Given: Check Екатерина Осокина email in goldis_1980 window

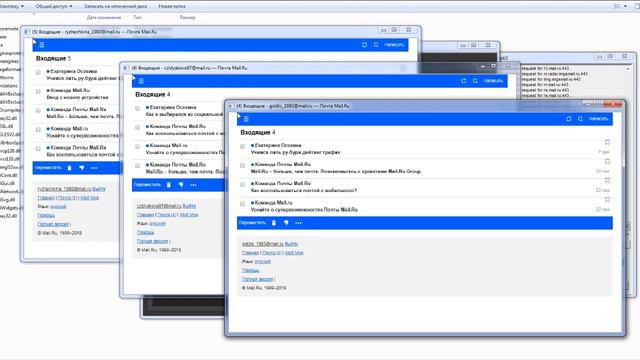Looking at the screenshot, I should (x=242, y=146).
